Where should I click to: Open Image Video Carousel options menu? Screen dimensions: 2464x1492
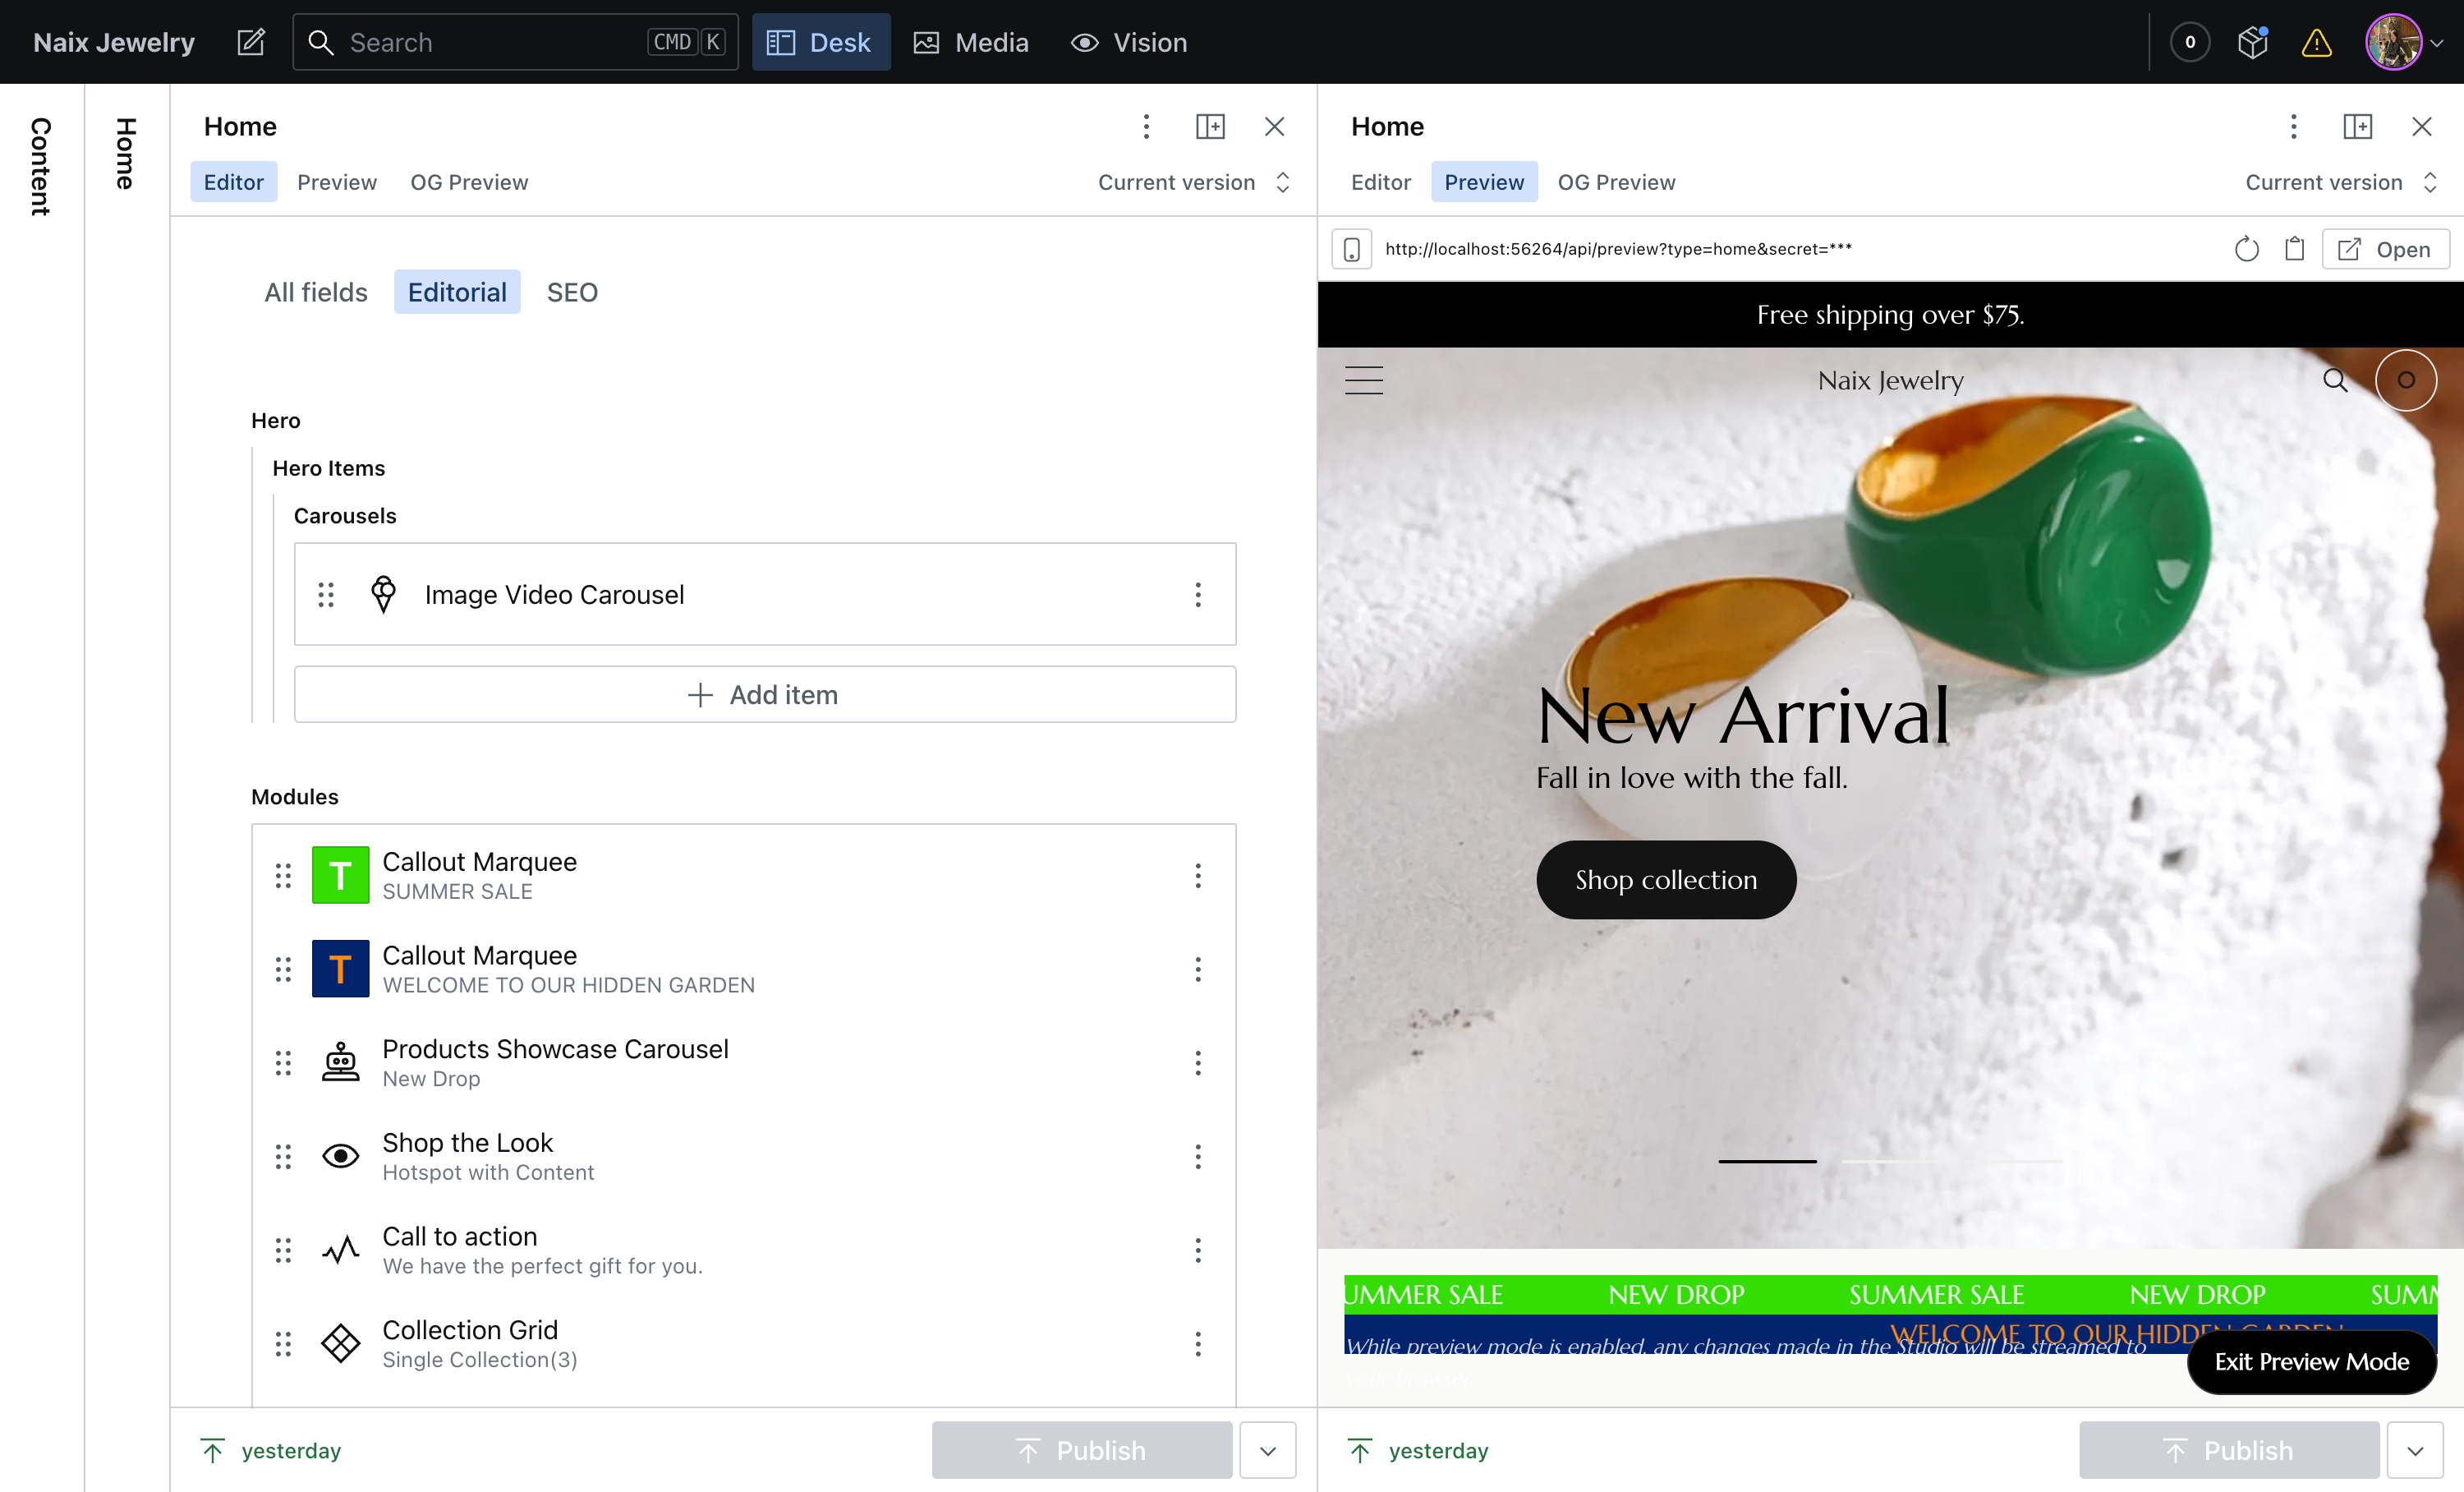[1197, 594]
